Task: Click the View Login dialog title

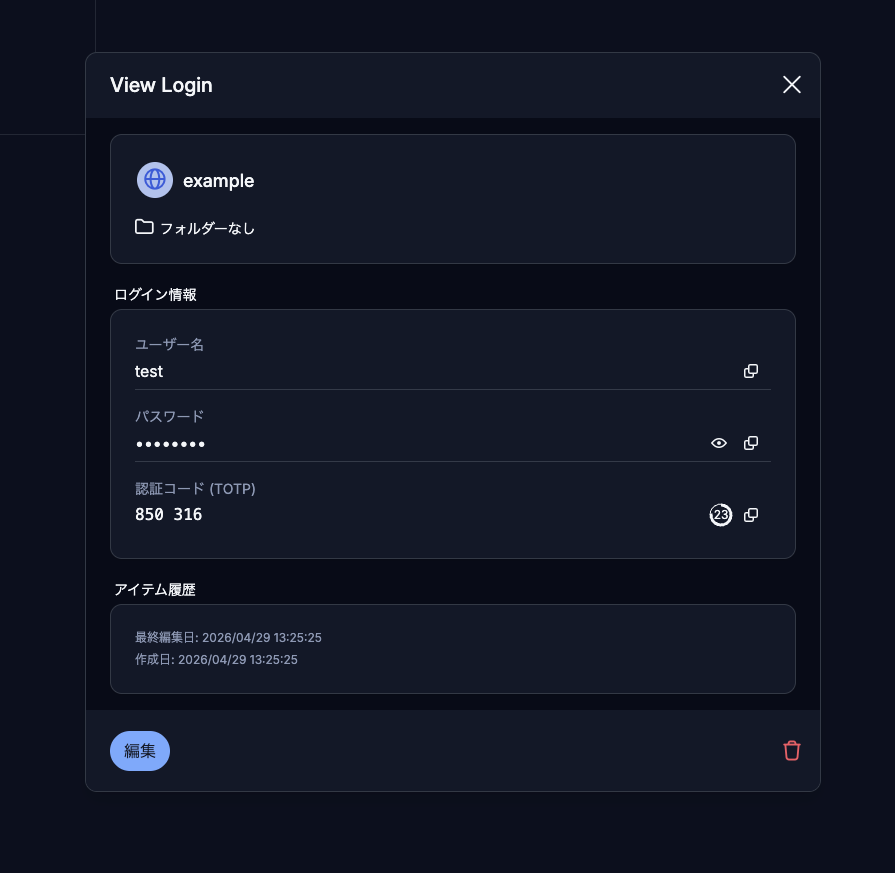Action: point(161,85)
